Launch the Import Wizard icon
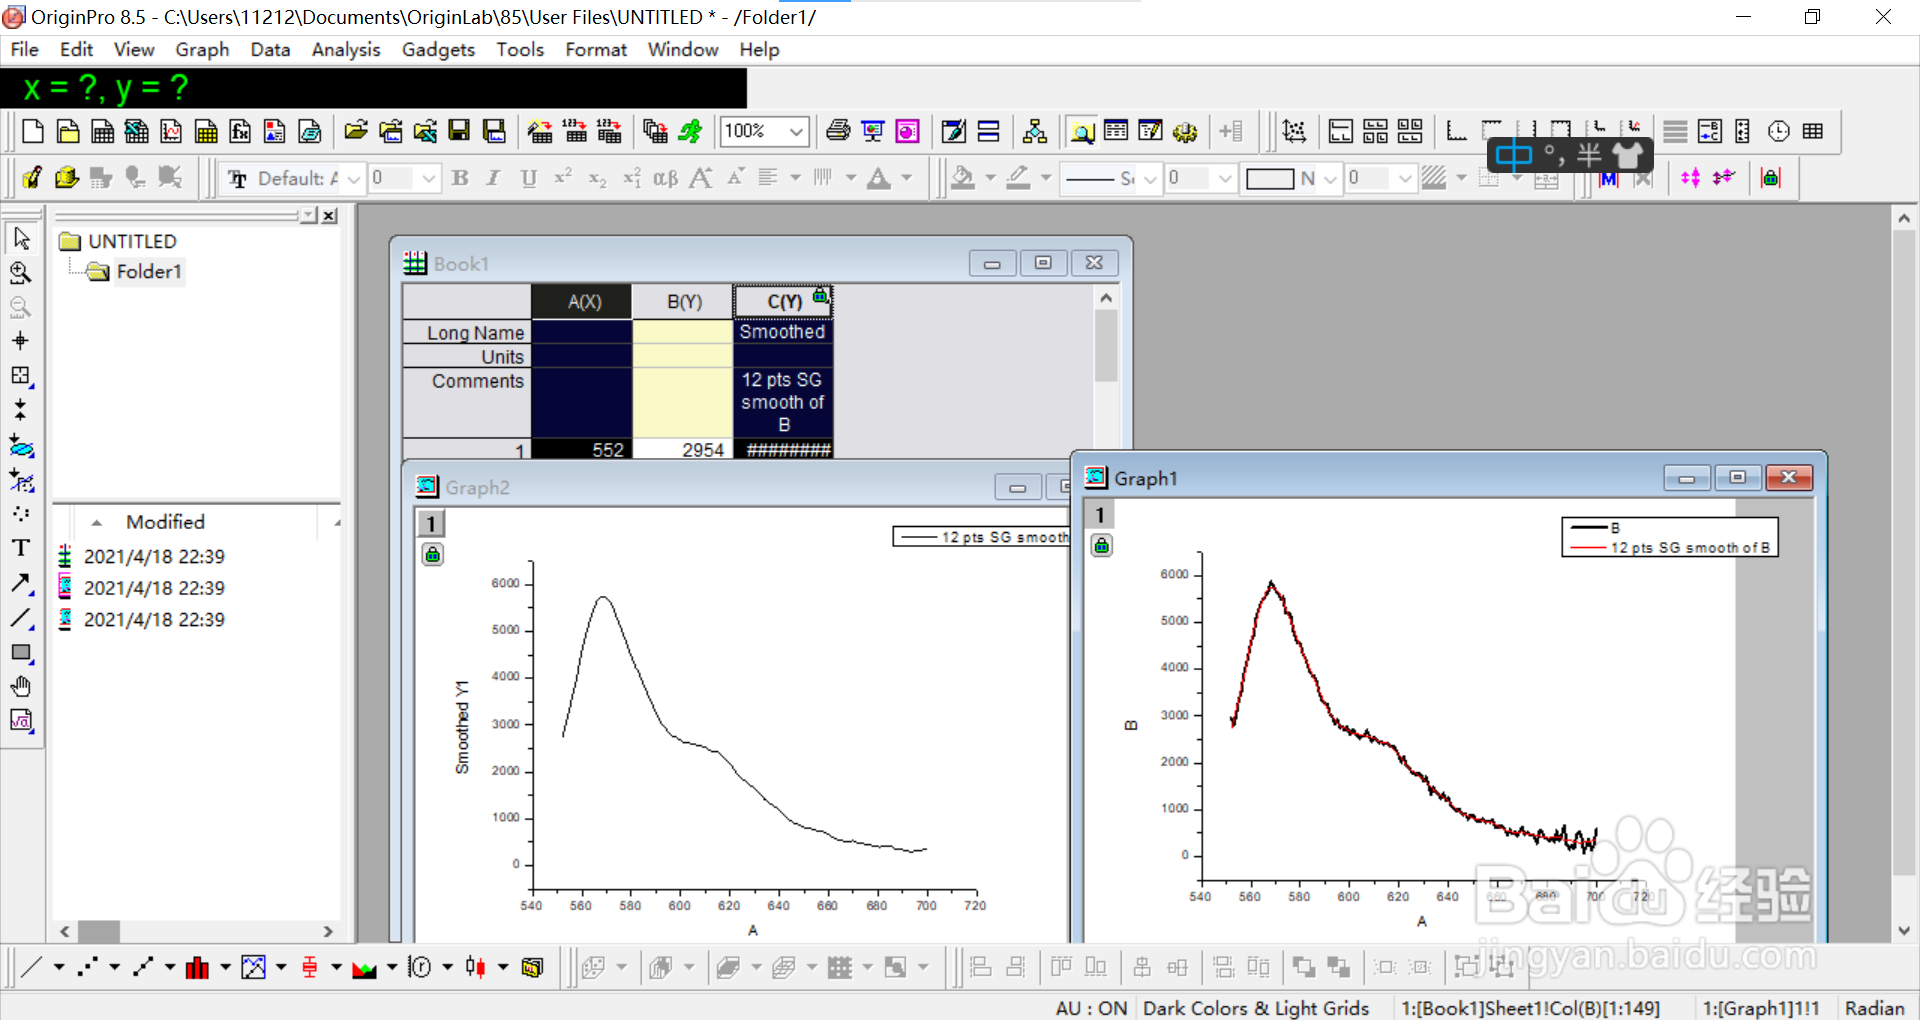The height and width of the screenshot is (1020, 1920). [x=540, y=131]
